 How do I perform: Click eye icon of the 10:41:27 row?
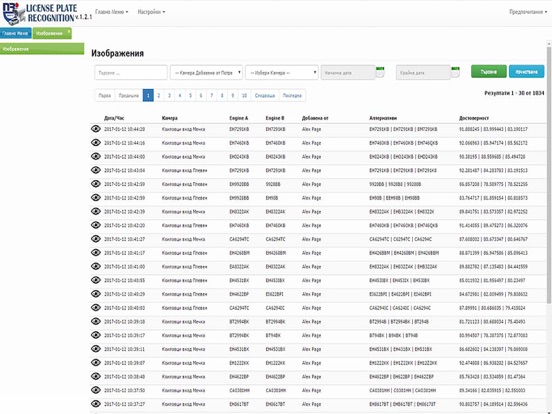click(96, 239)
